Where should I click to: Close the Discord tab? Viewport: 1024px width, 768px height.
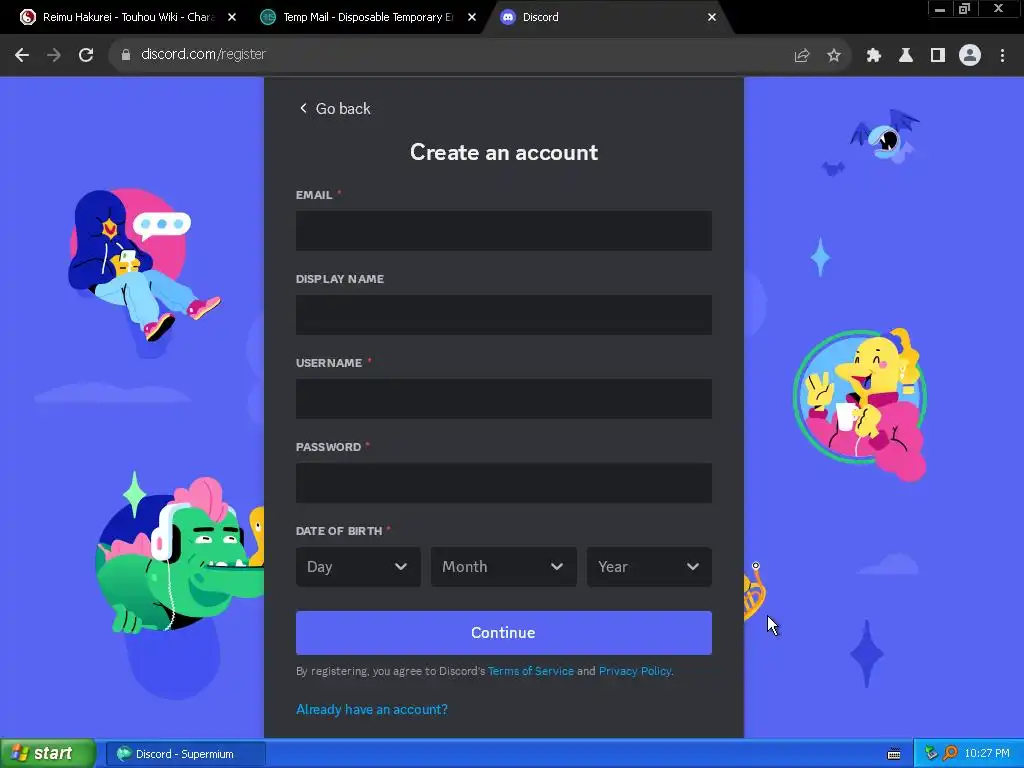pos(711,17)
